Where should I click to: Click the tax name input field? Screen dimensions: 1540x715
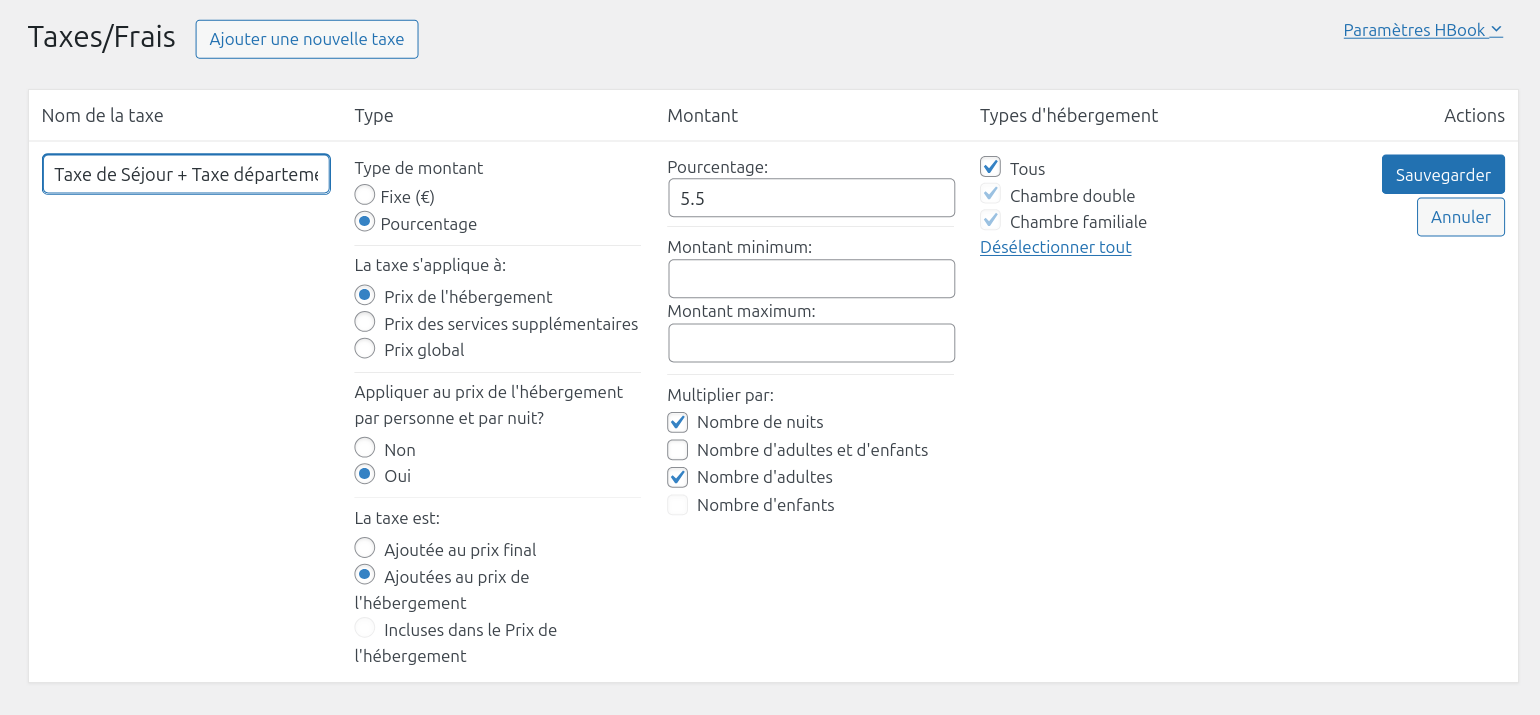tap(186, 174)
